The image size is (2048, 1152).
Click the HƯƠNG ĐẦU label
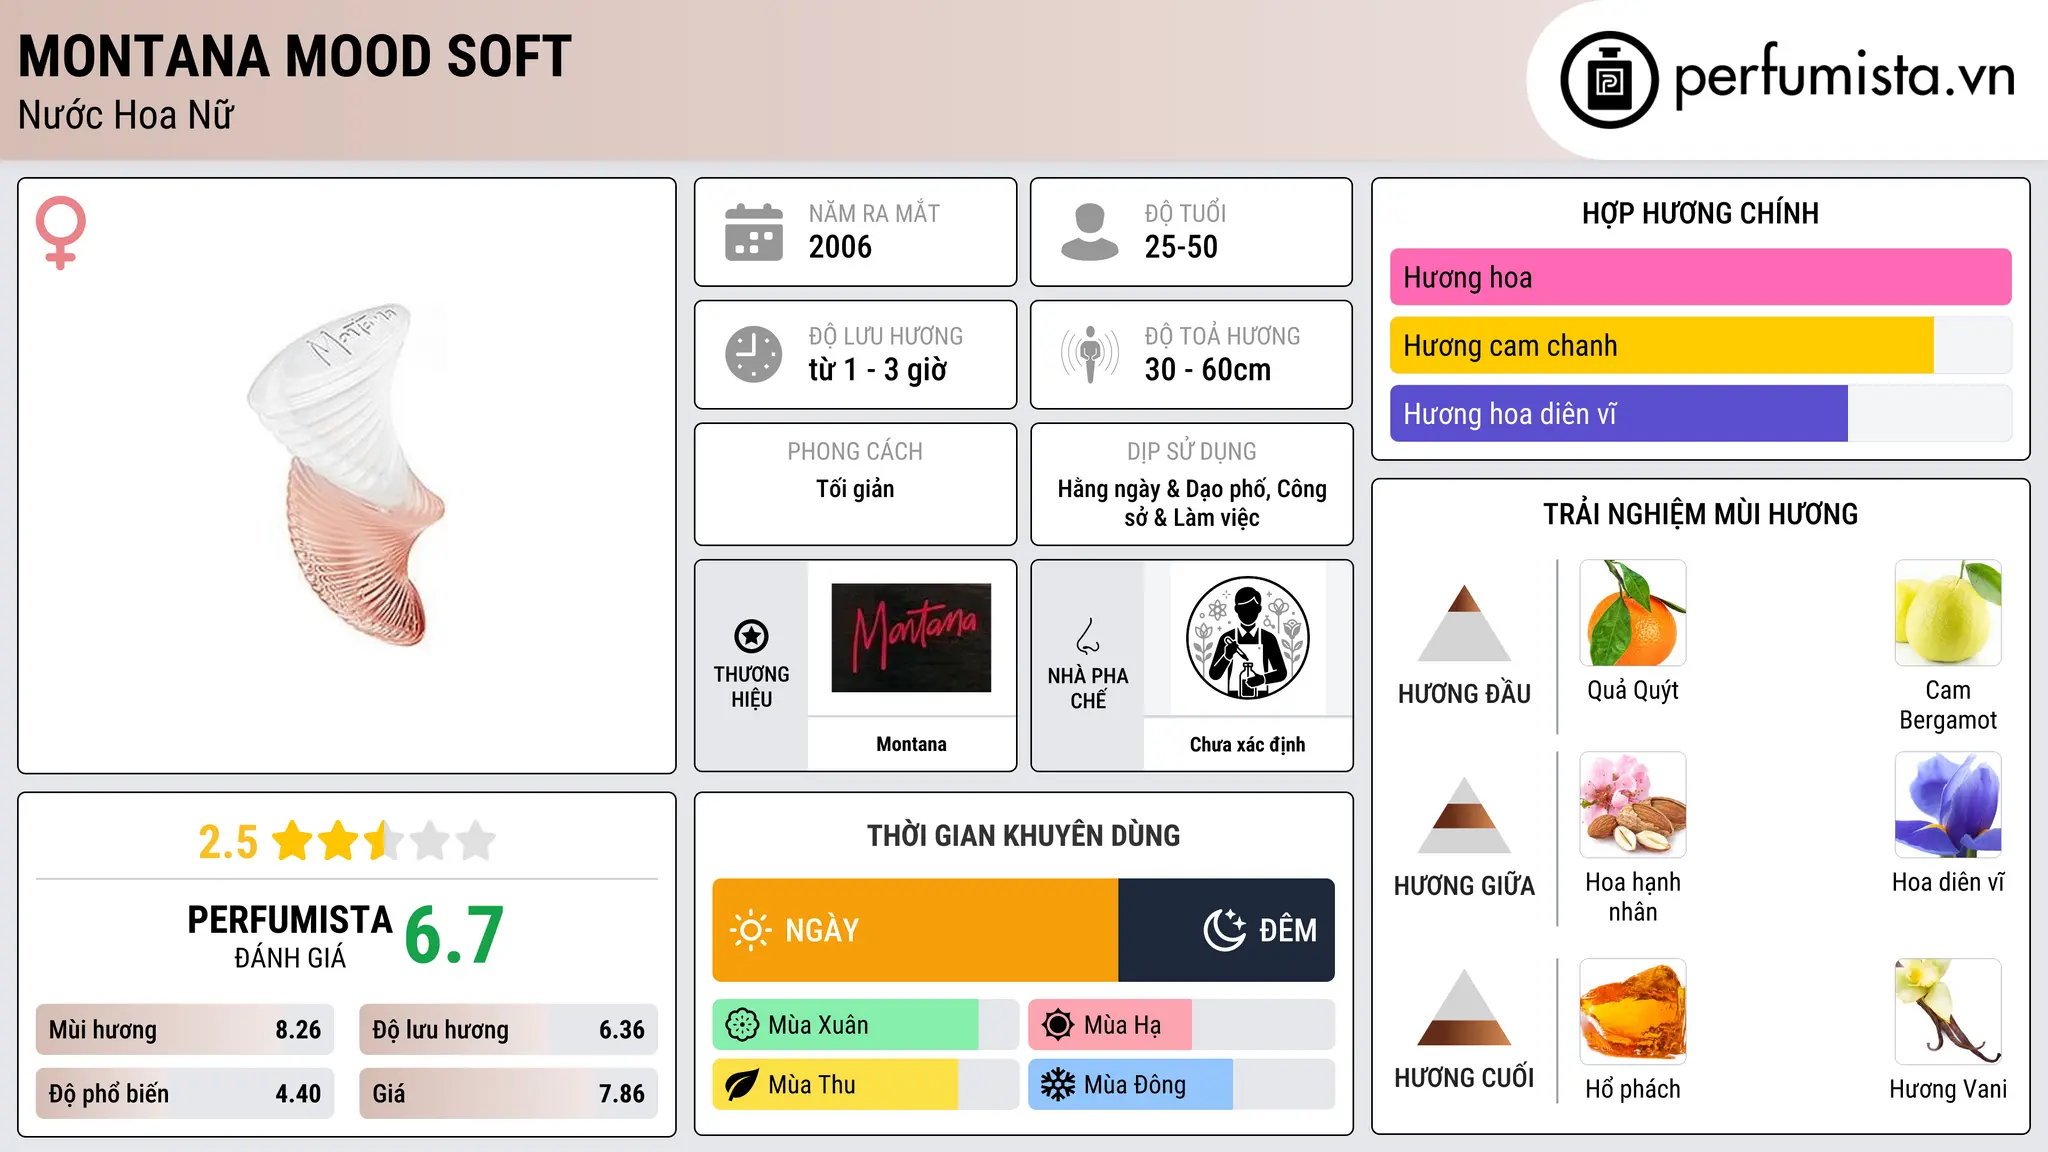point(1464,694)
